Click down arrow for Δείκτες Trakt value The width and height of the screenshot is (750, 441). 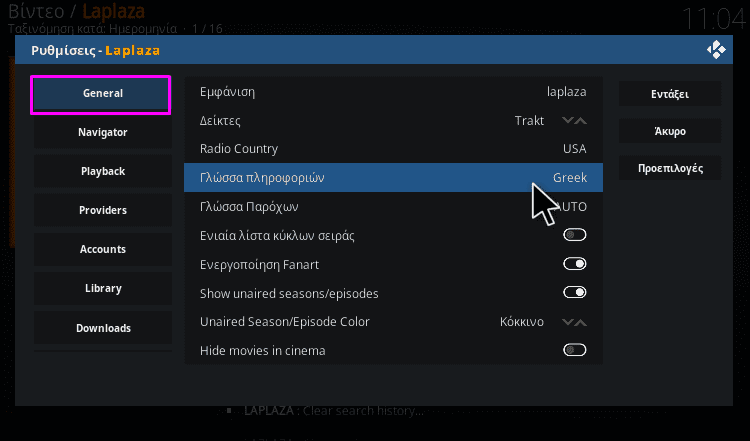[x=567, y=120]
